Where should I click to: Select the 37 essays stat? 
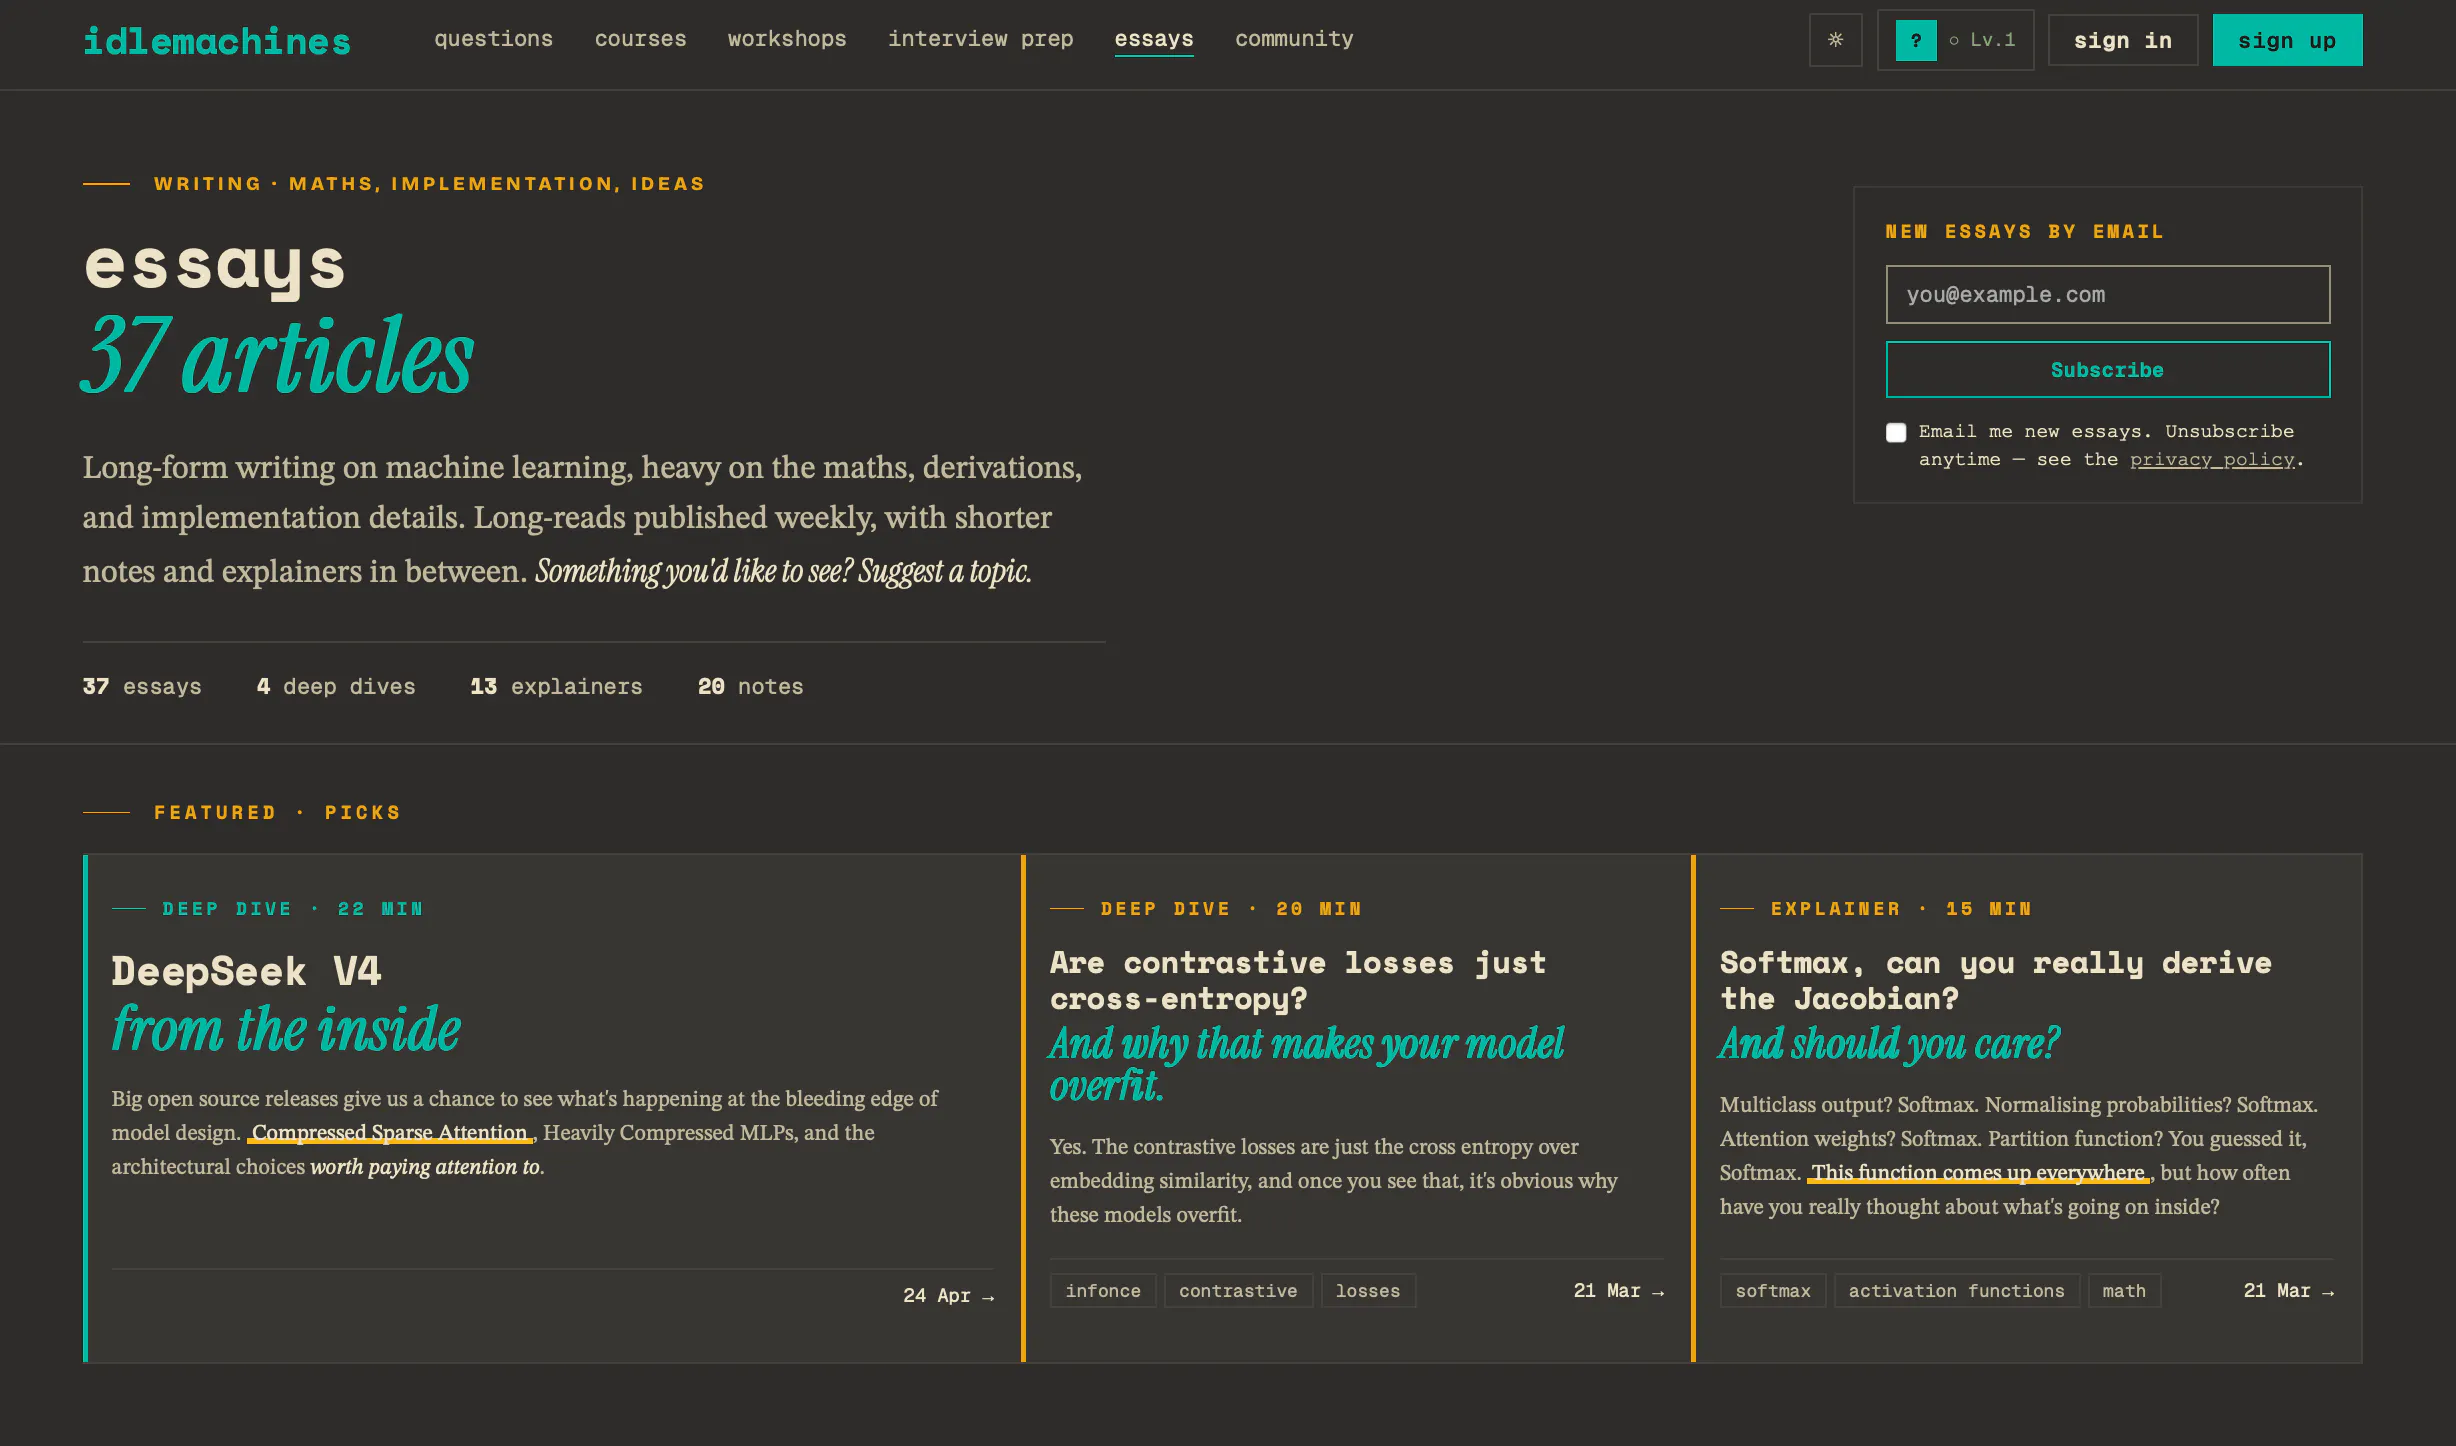click(142, 687)
